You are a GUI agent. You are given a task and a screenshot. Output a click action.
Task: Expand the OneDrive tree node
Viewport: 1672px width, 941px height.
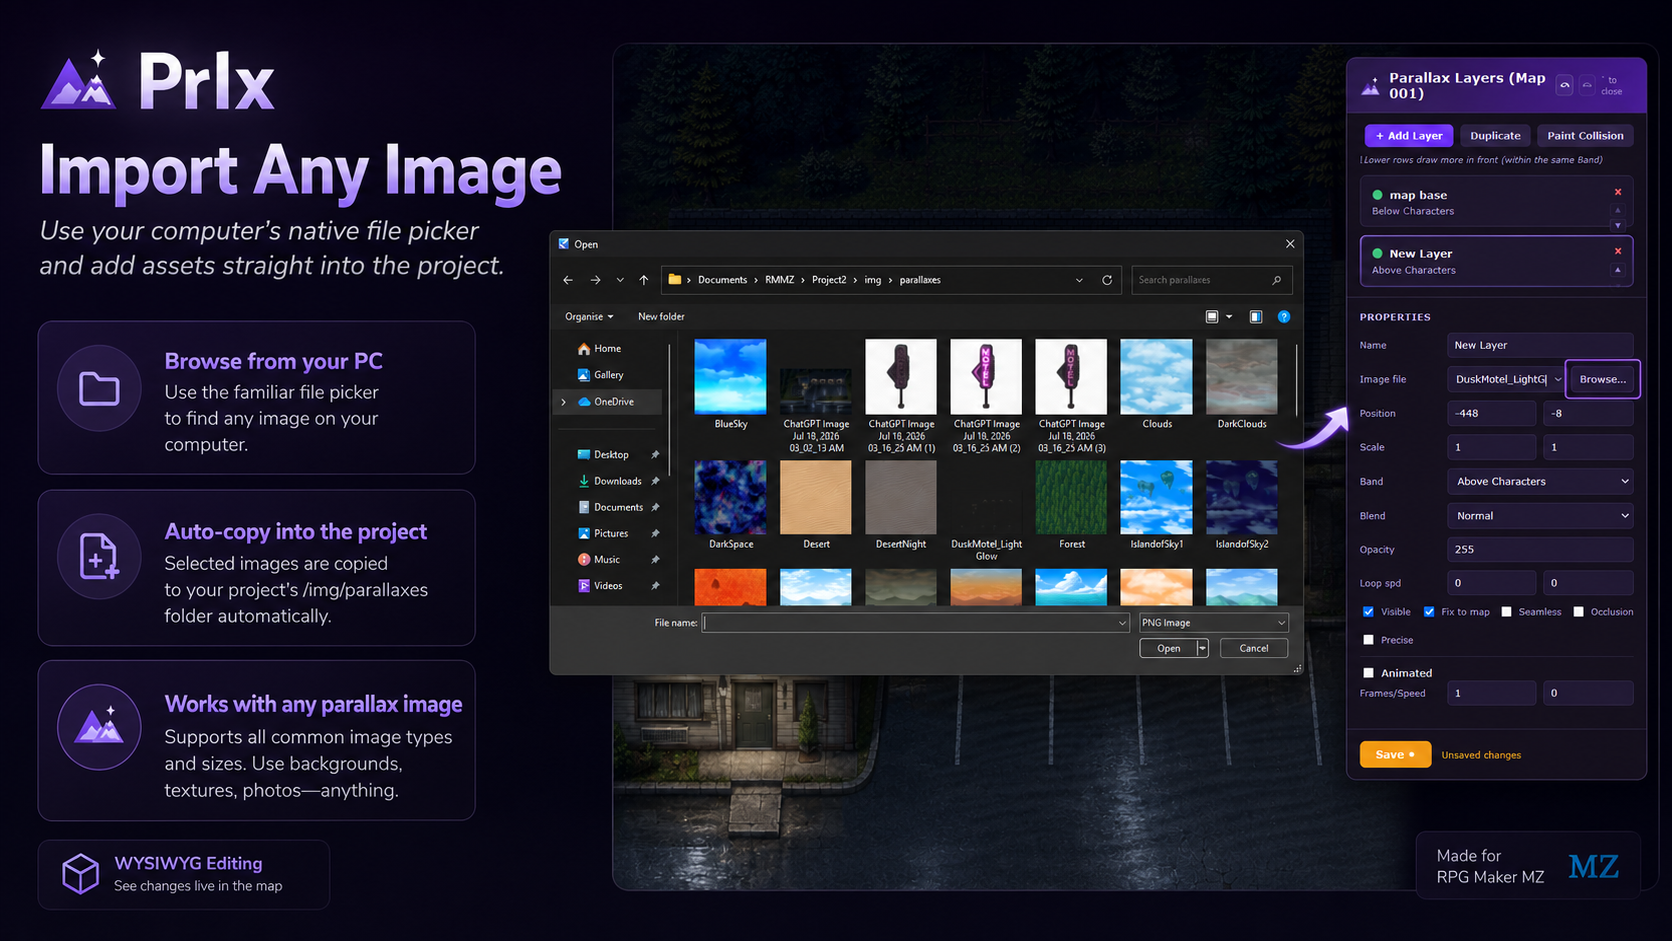pos(564,402)
